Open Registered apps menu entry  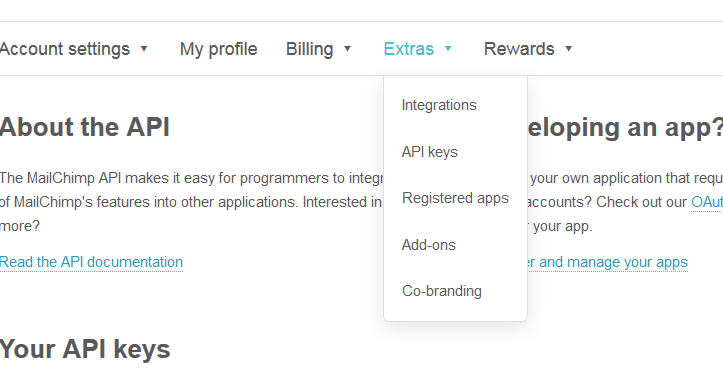point(455,198)
